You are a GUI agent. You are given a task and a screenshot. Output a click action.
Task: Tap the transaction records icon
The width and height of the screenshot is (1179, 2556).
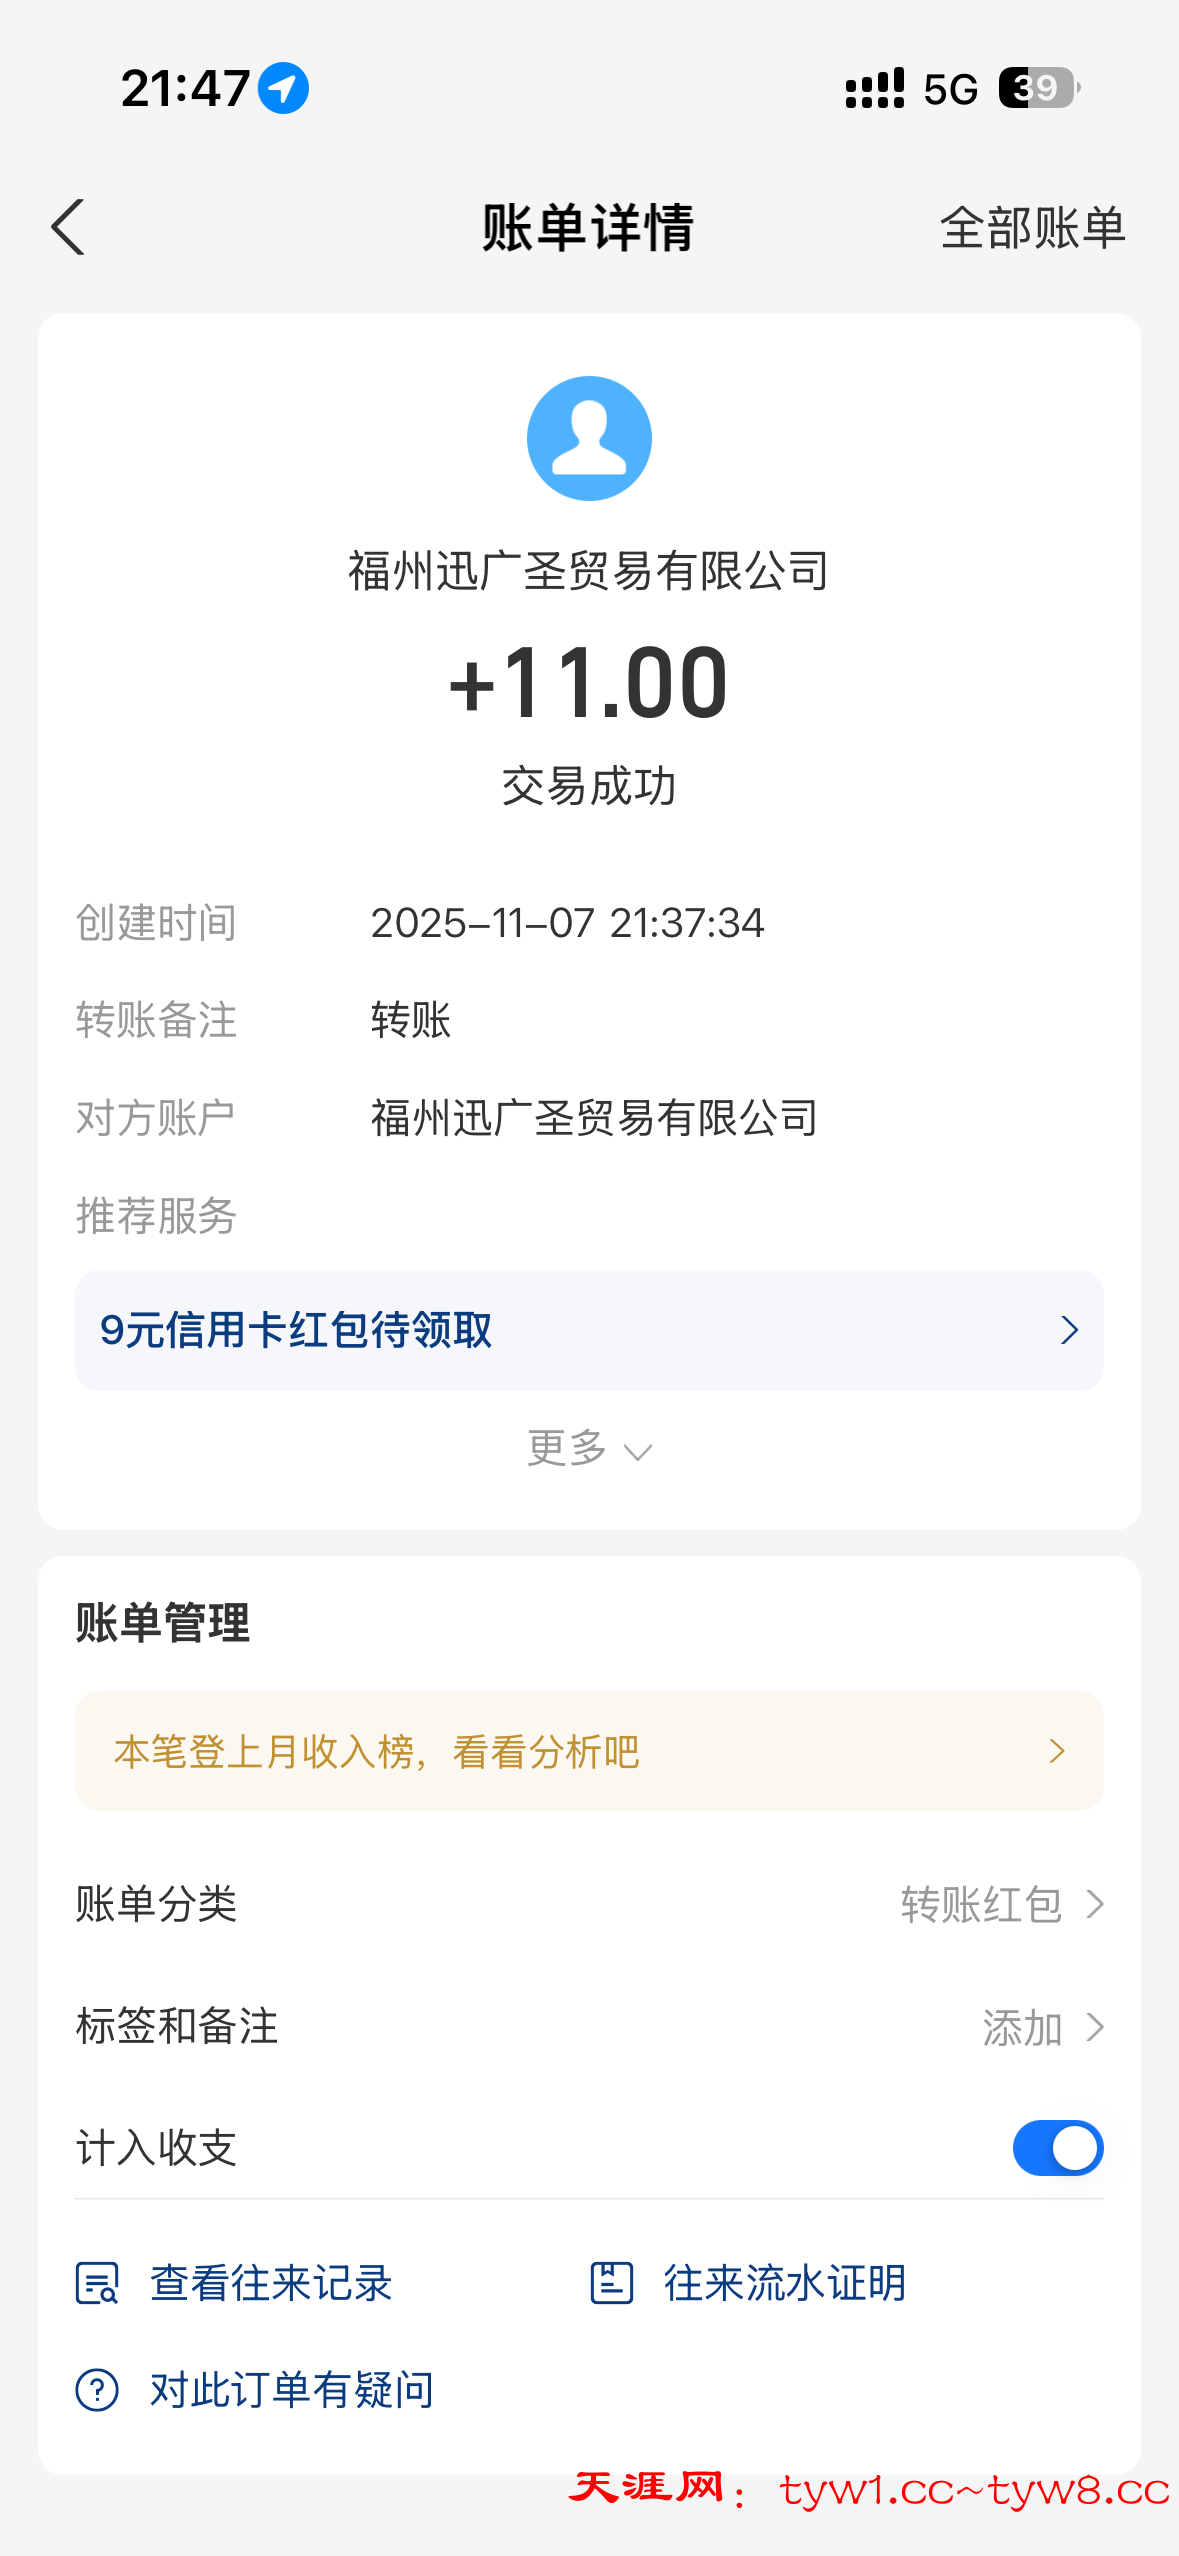[97, 2284]
